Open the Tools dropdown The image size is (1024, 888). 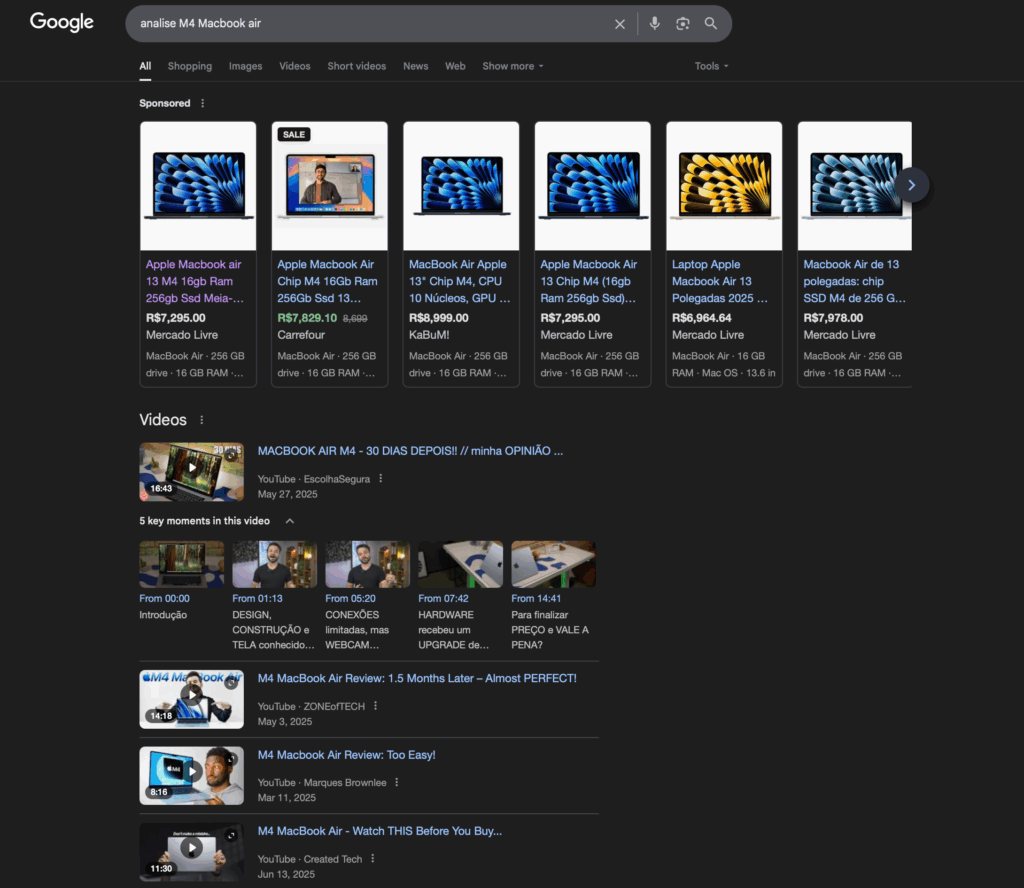pos(711,66)
